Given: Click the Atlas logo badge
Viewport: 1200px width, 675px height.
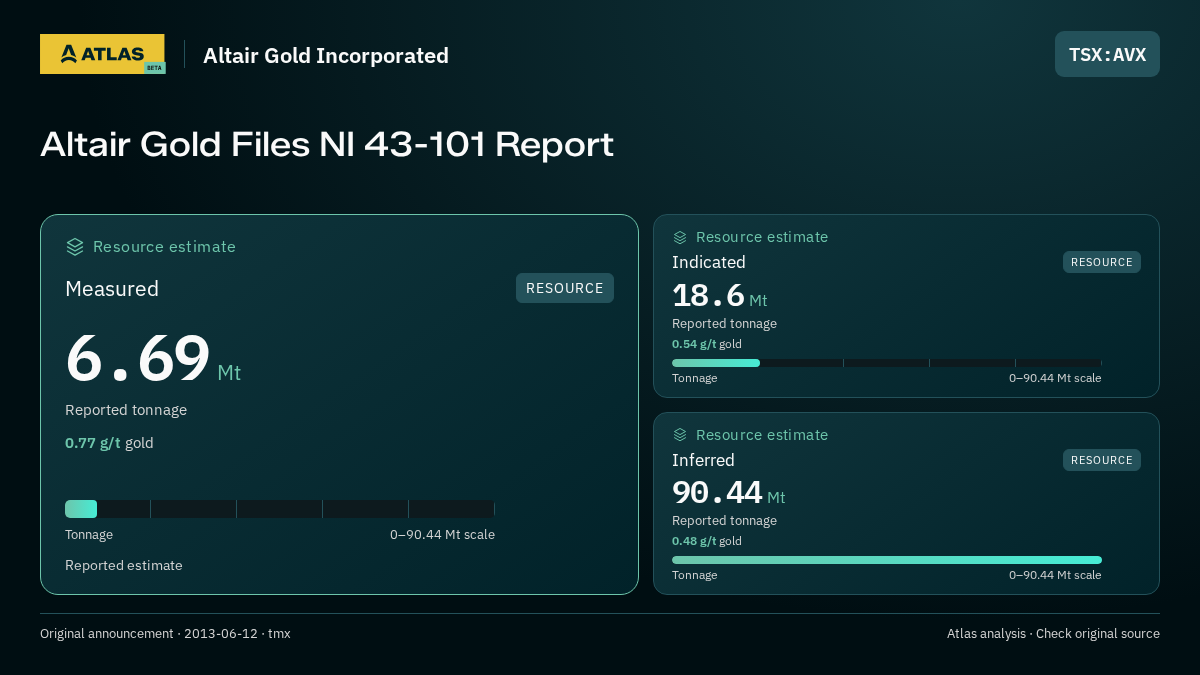Looking at the screenshot, I should [102, 54].
